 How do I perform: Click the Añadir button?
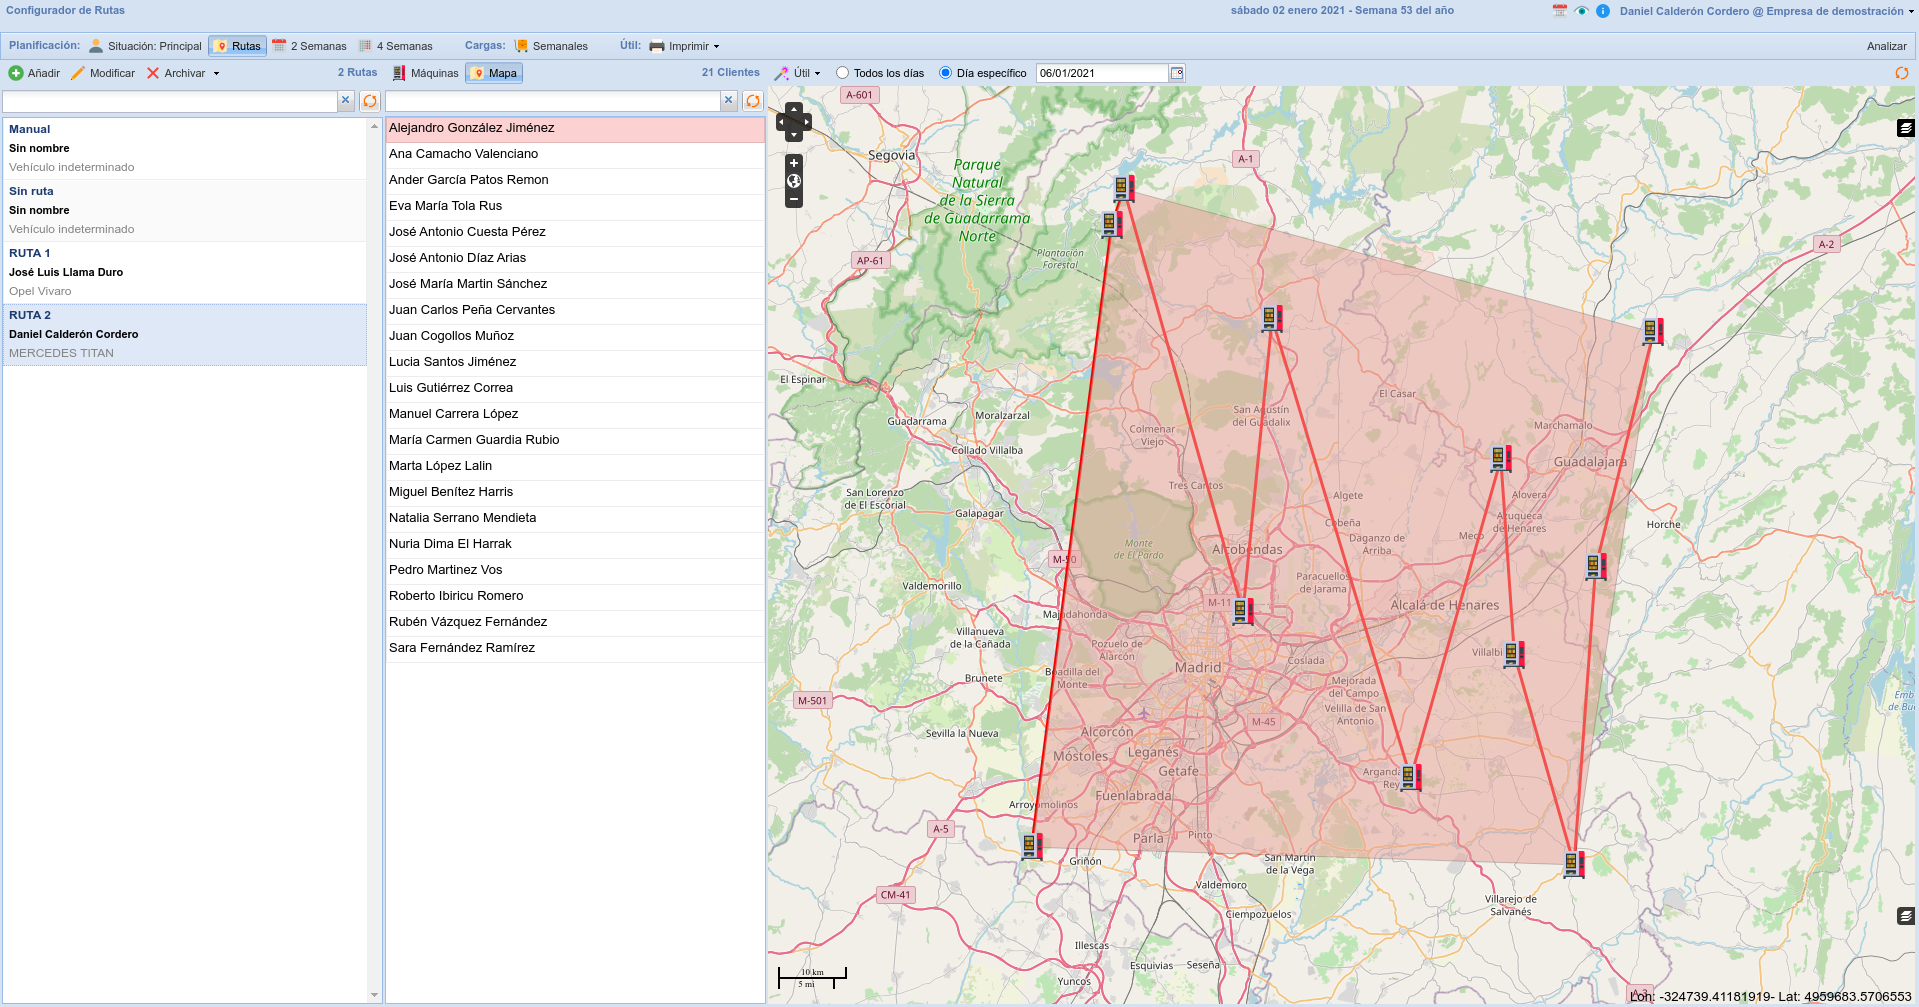coord(34,73)
